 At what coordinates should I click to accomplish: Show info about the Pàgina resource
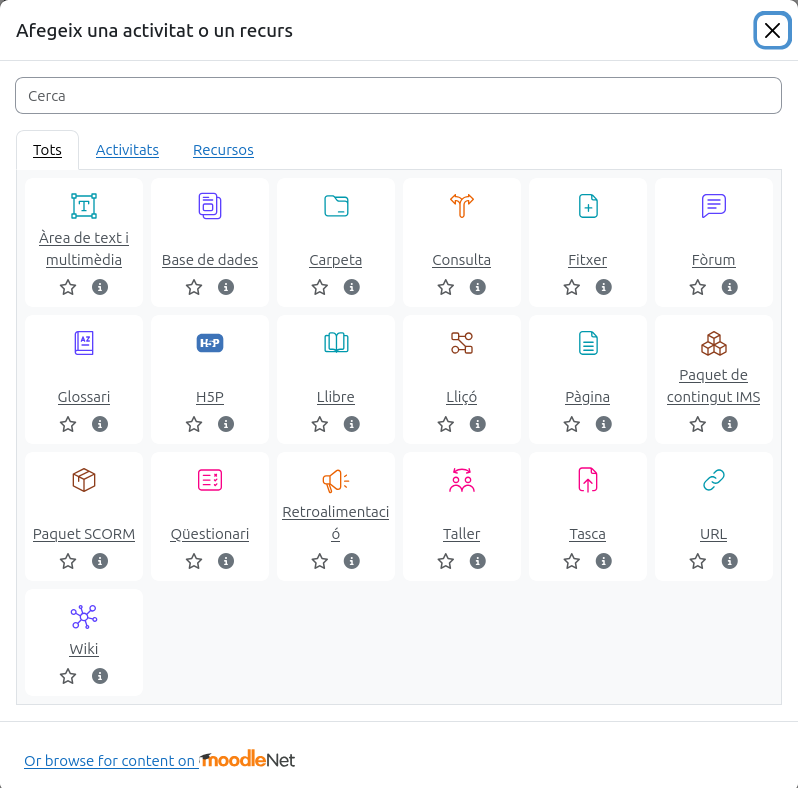pyautogui.click(x=604, y=424)
